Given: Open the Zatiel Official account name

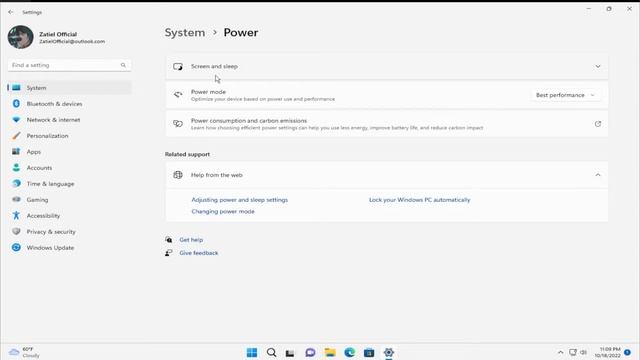Looking at the screenshot, I should pyautogui.click(x=58, y=34).
